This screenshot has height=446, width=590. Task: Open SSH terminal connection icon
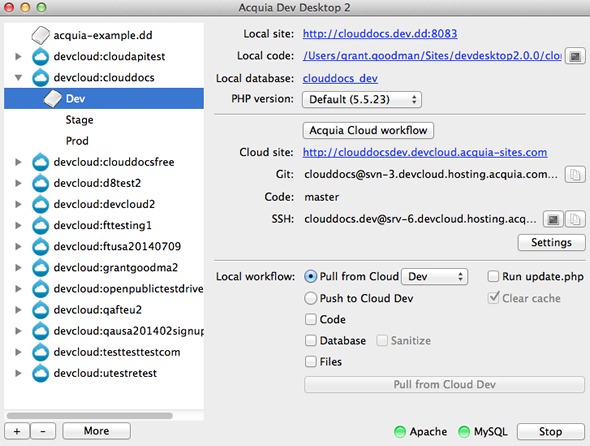tap(553, 219)
